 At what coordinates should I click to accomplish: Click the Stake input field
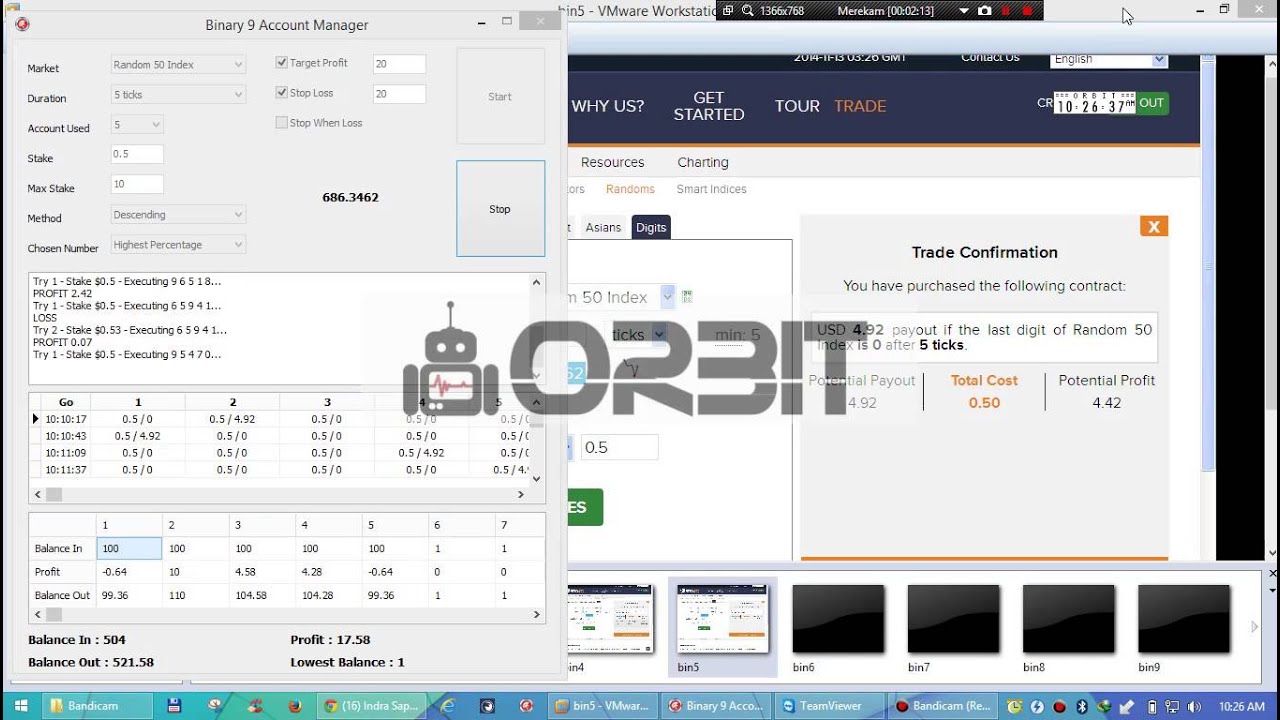click(x=137, y=154)
